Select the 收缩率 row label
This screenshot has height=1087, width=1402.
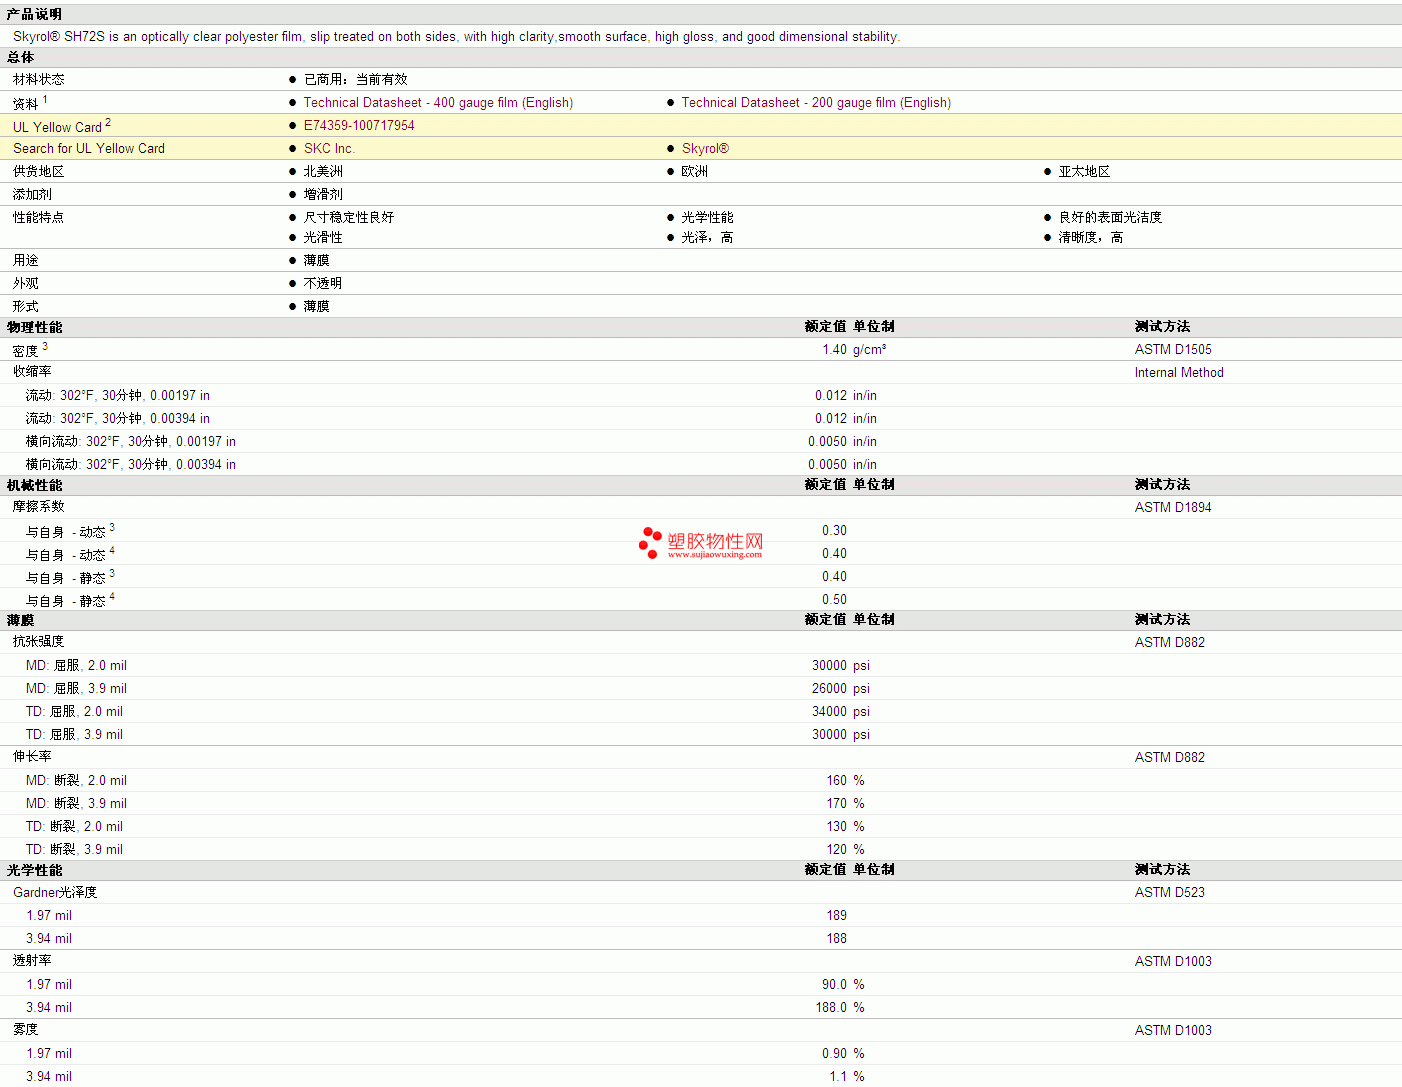click(x=32, y=372)
